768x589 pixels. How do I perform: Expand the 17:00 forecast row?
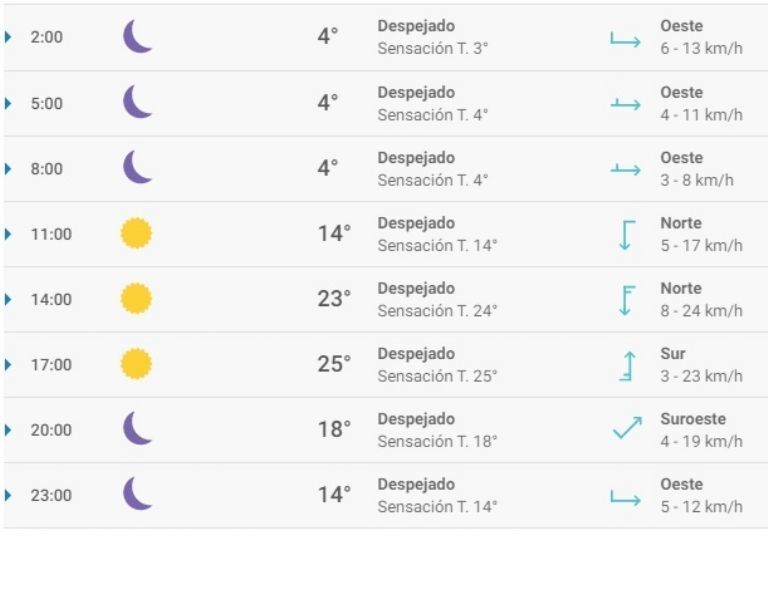(x=9, y=365)
